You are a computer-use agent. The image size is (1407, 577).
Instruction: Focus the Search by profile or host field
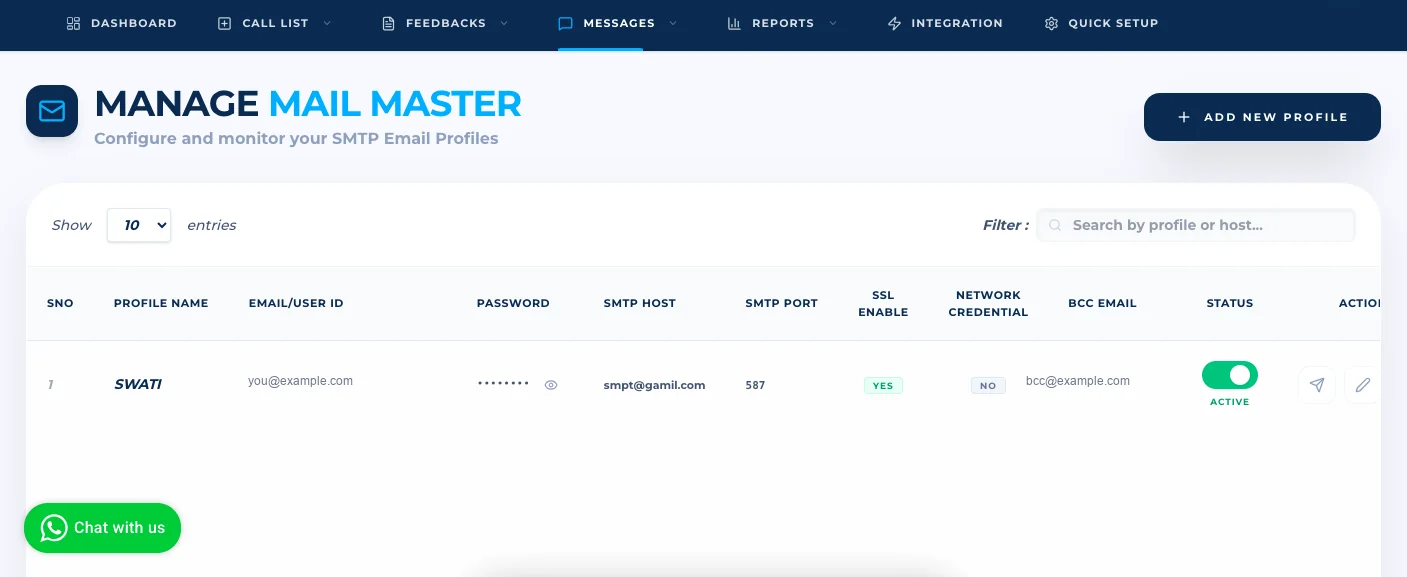click(1196, 225)
